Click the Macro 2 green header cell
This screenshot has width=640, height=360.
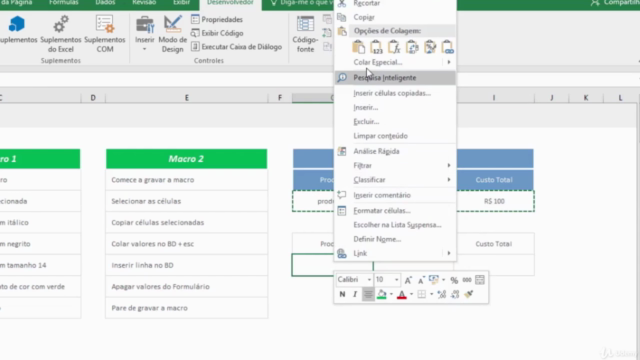[187, 159]
